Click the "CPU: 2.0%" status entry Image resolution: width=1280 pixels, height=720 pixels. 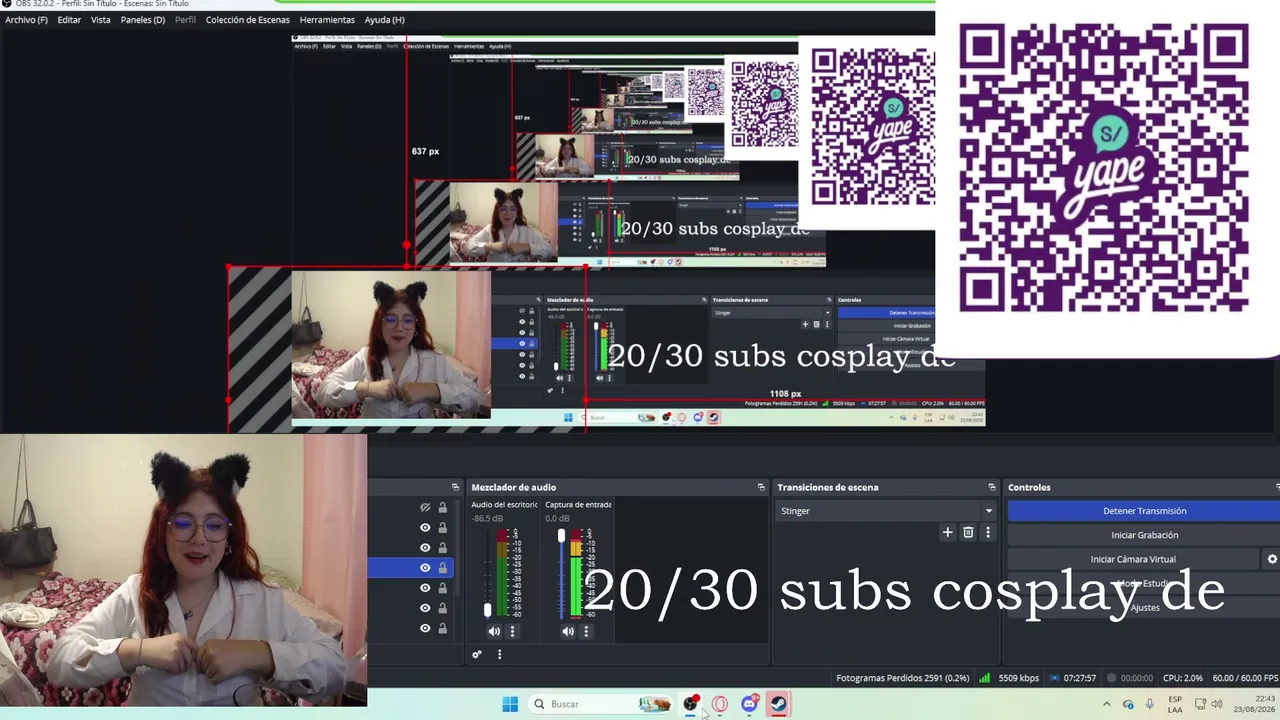(1182, 678)
